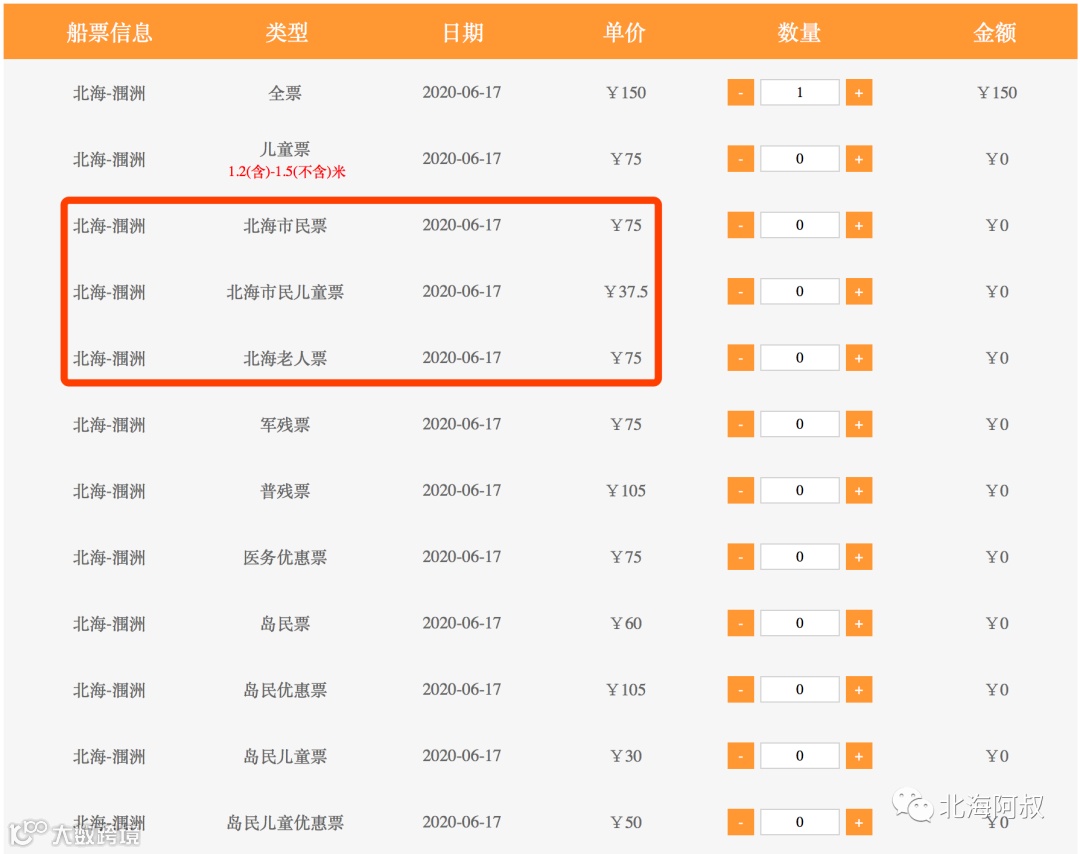Image resolution: width=1080 pixels, height=854 pixels.
Task: Select the 北海市民儿童票 type label
Action: pos(285,292)
